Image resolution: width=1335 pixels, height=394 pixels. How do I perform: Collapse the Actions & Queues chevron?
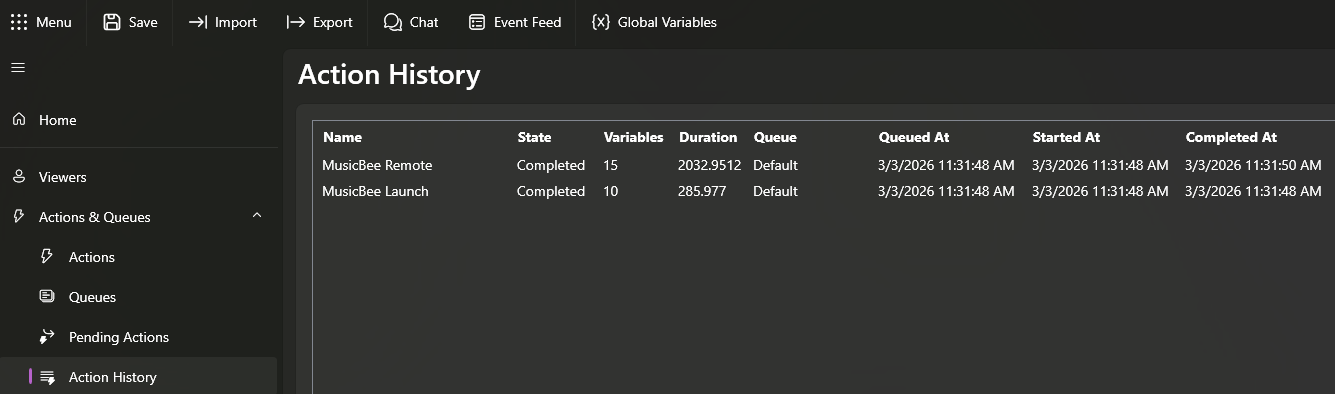click(x=257, y=215)
